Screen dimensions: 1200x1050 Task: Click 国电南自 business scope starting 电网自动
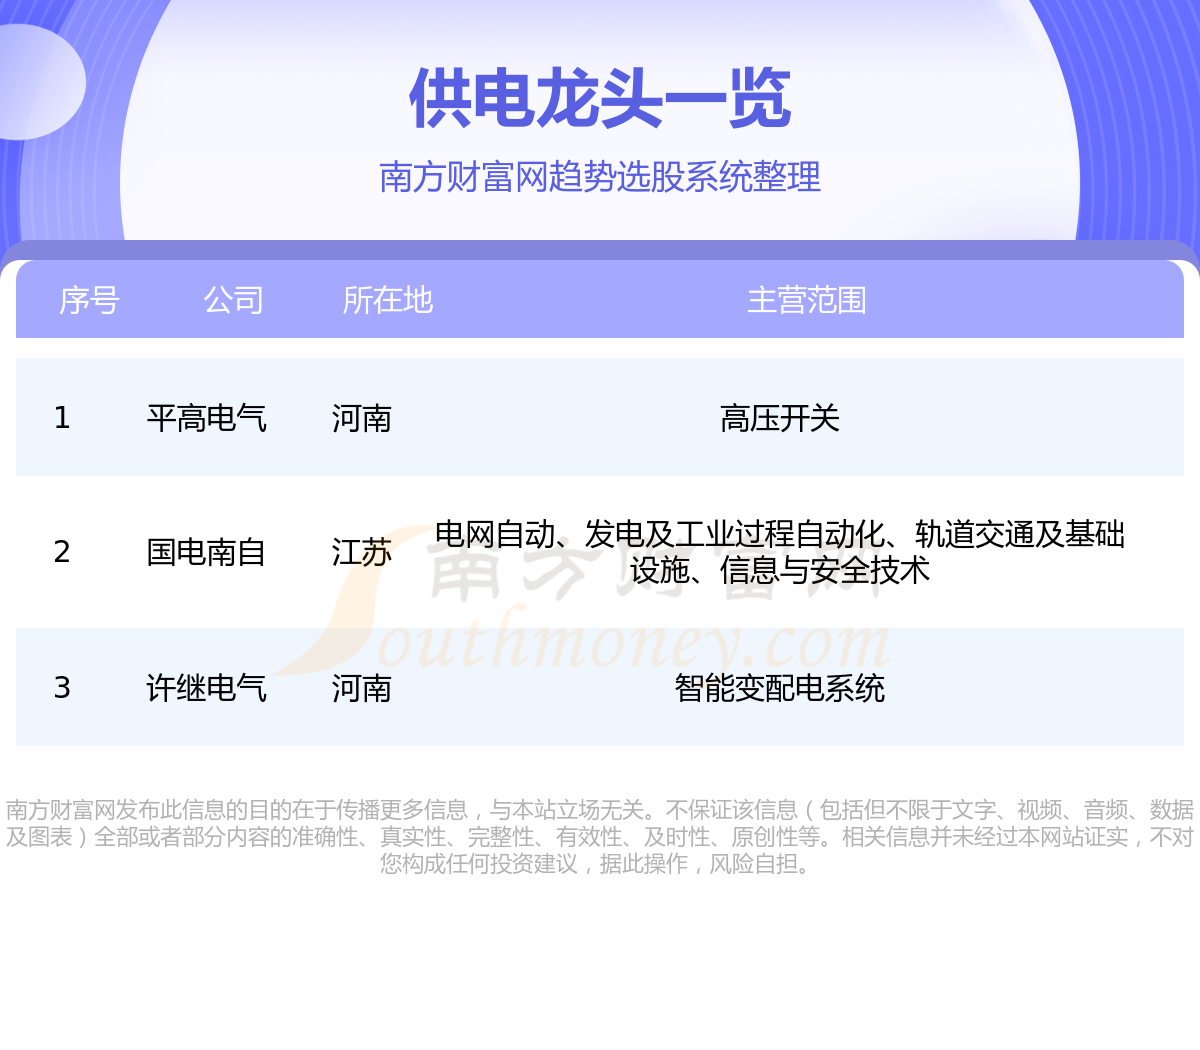click(780, 552)
